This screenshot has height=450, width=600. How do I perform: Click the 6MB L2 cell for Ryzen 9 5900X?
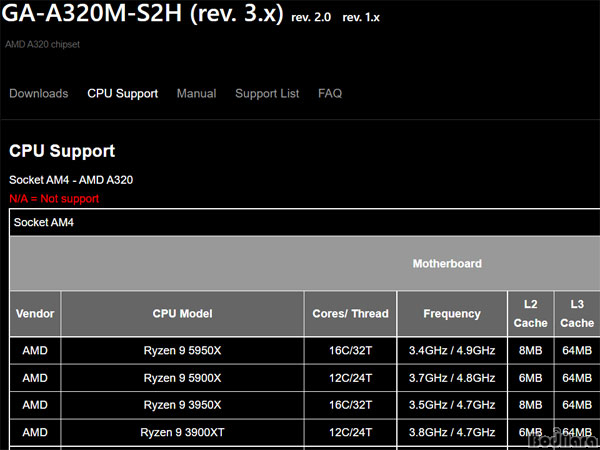[530, 378]
